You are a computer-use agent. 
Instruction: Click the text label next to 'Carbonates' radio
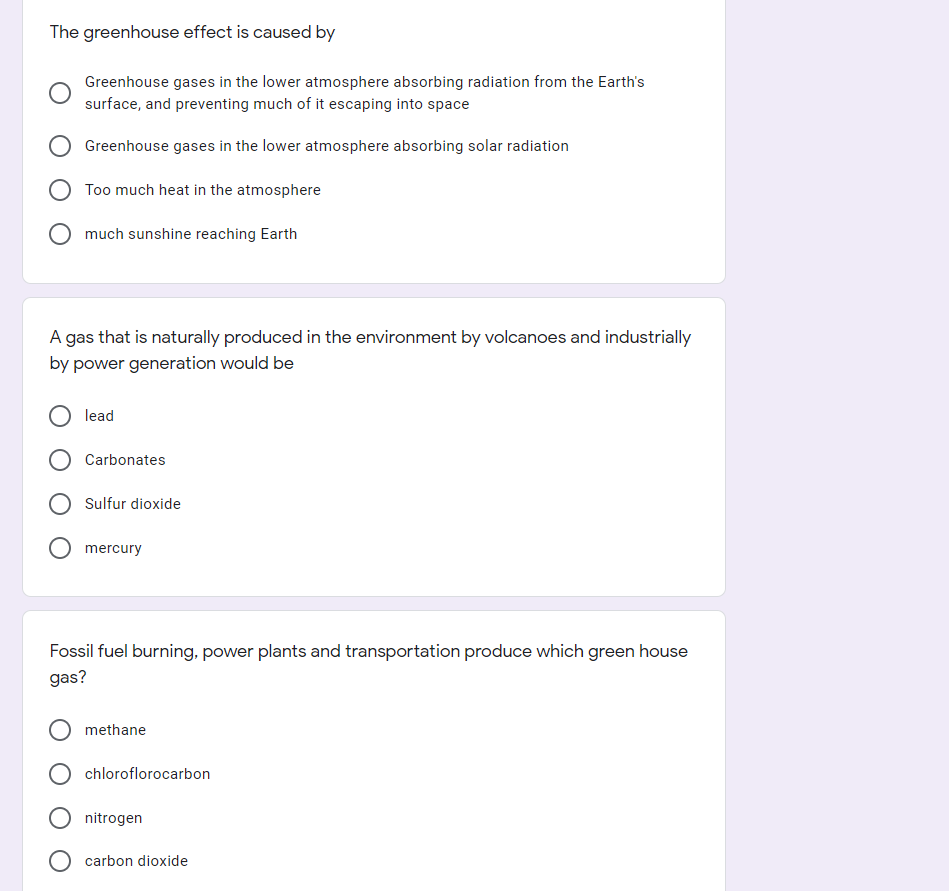125,460
